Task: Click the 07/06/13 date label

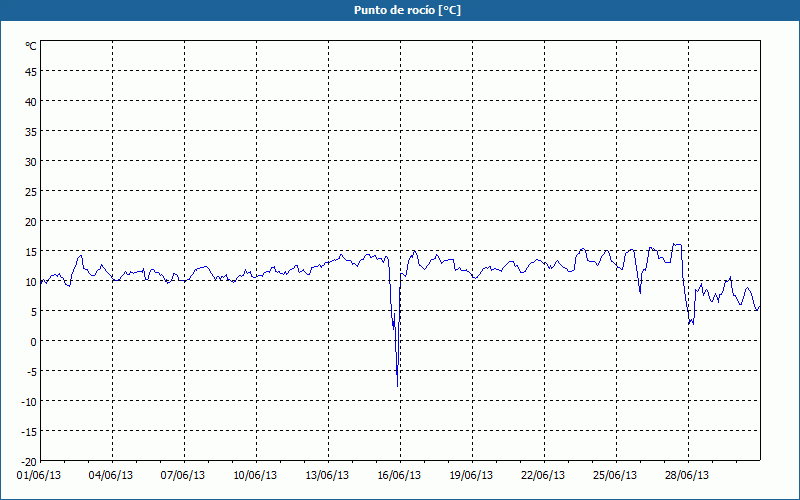Action: tap(183, 476)
